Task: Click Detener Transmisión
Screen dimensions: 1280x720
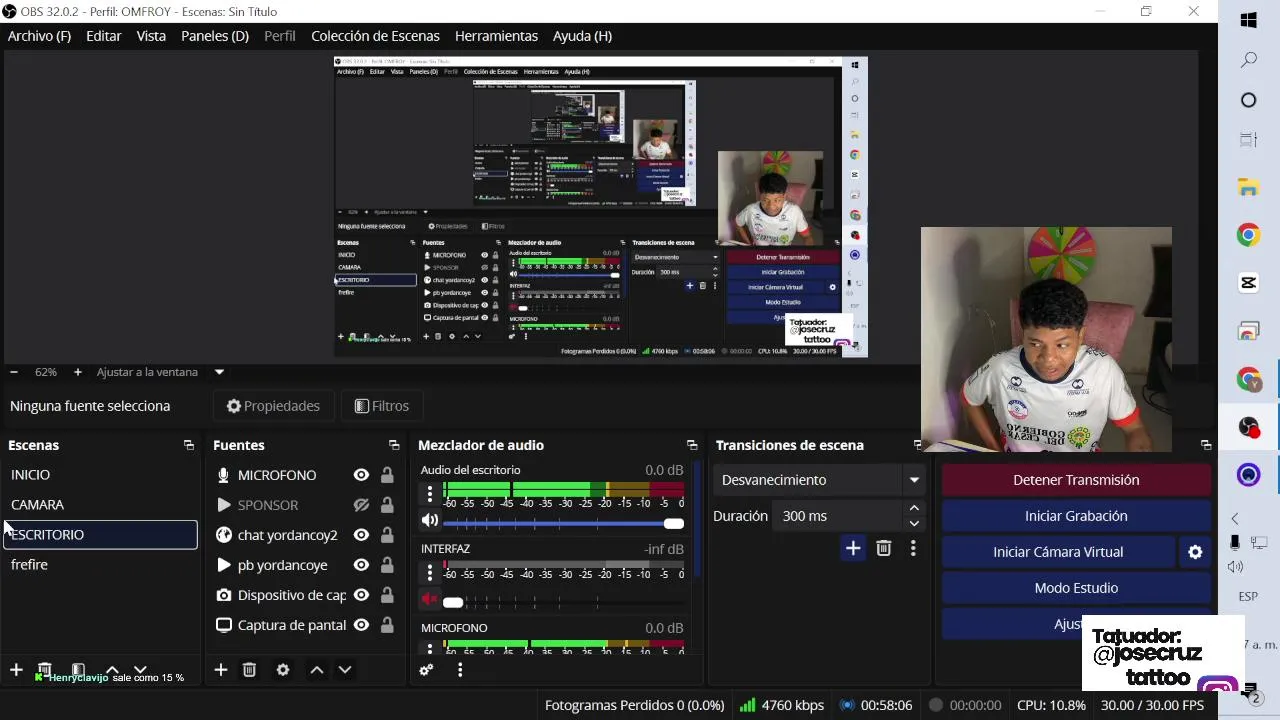Action: (x=1076, y=480)
